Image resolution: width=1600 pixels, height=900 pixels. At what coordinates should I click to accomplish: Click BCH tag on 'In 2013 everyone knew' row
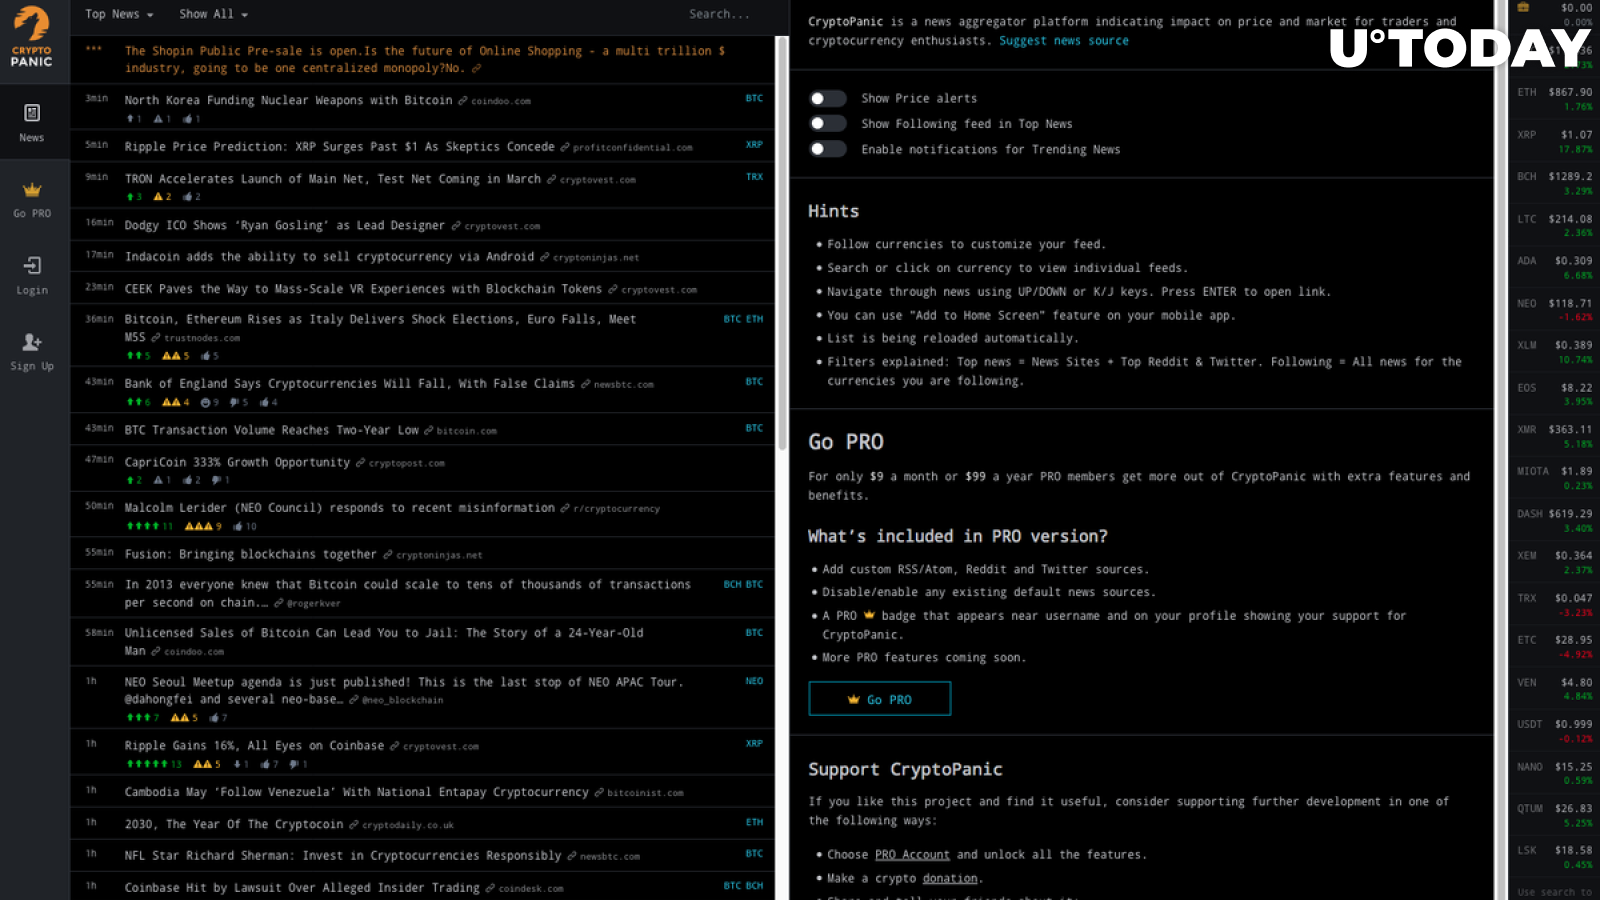coord(732,584)
